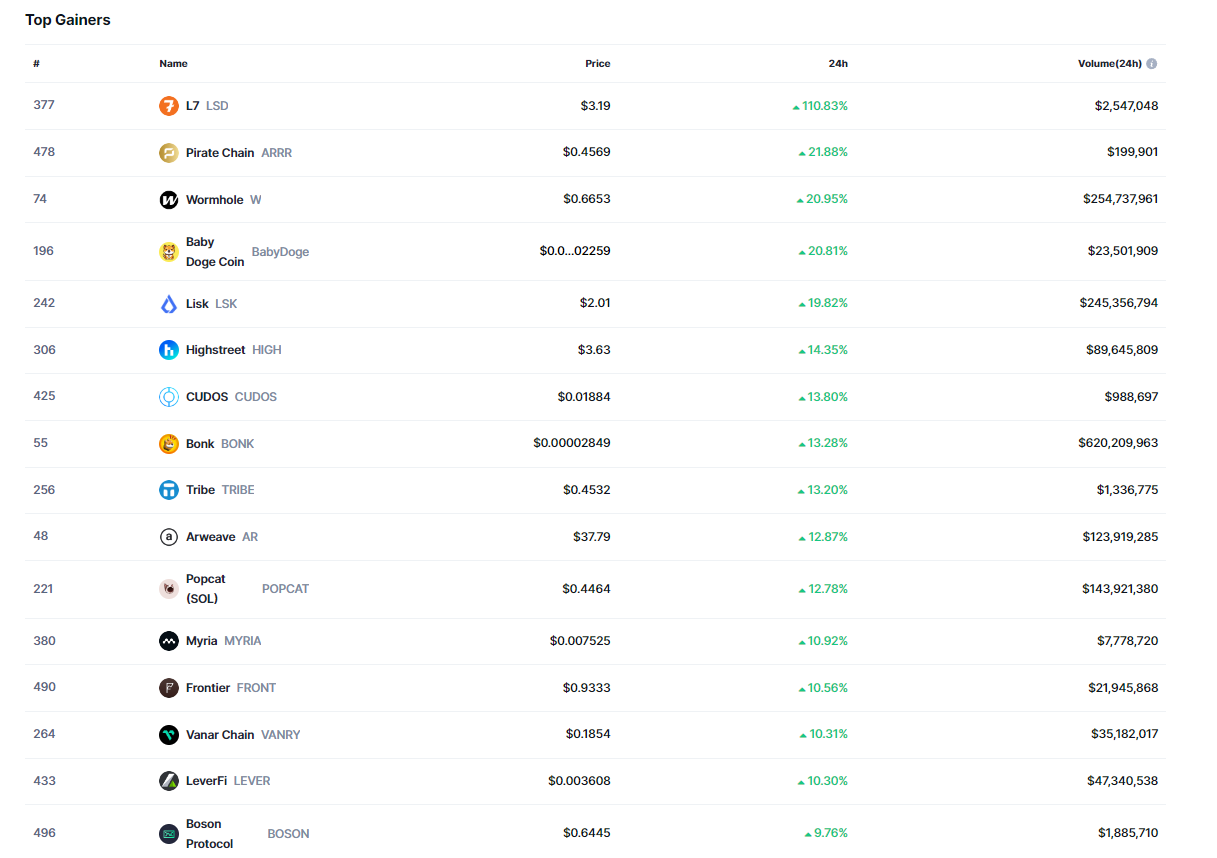Click the Highstreet logo icon
Screen dimensions: 1217x858
pos(169,350)
